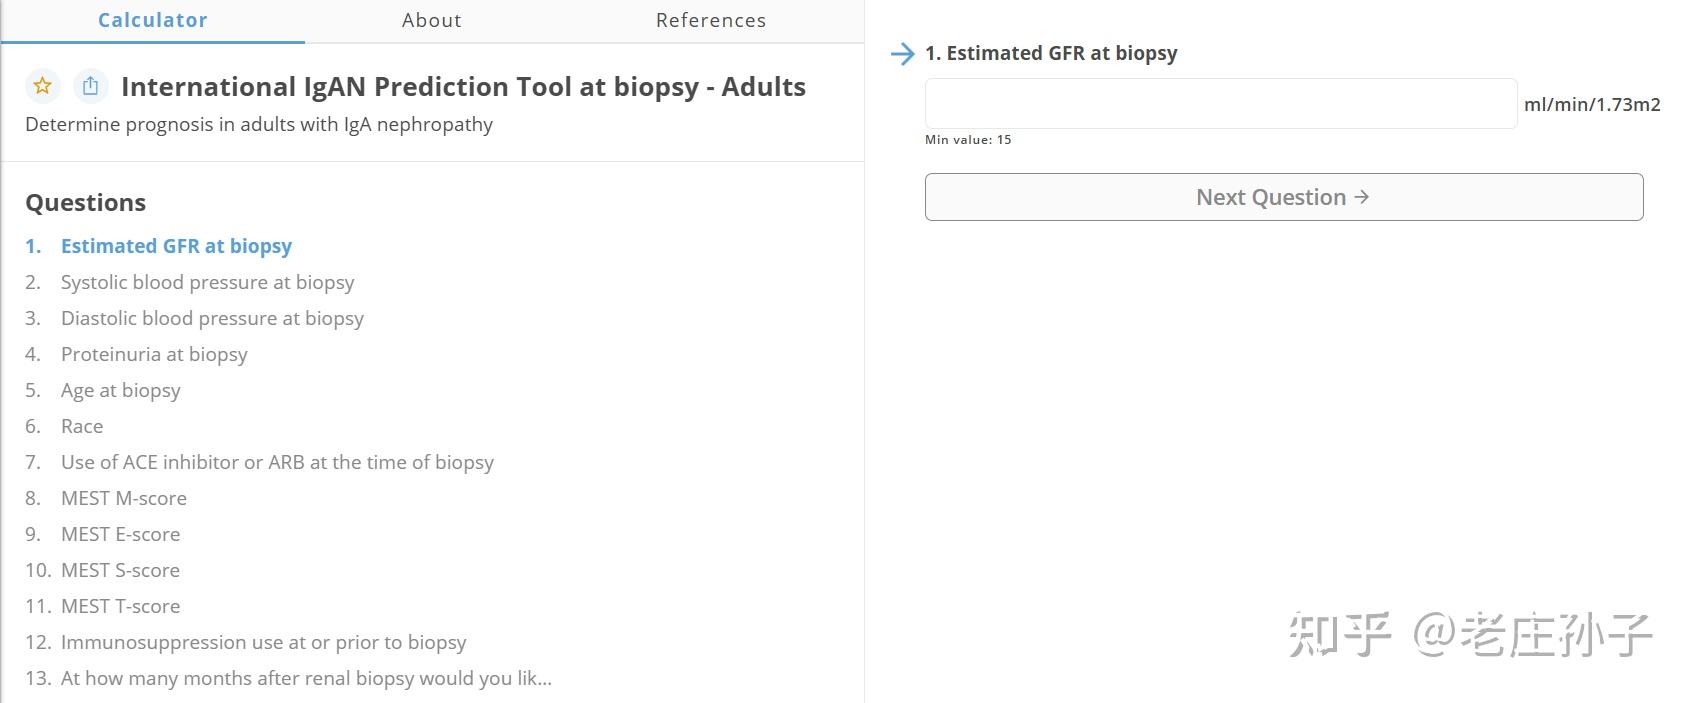
Task: Click the favorite star icon
Action: tap(42, 86)
